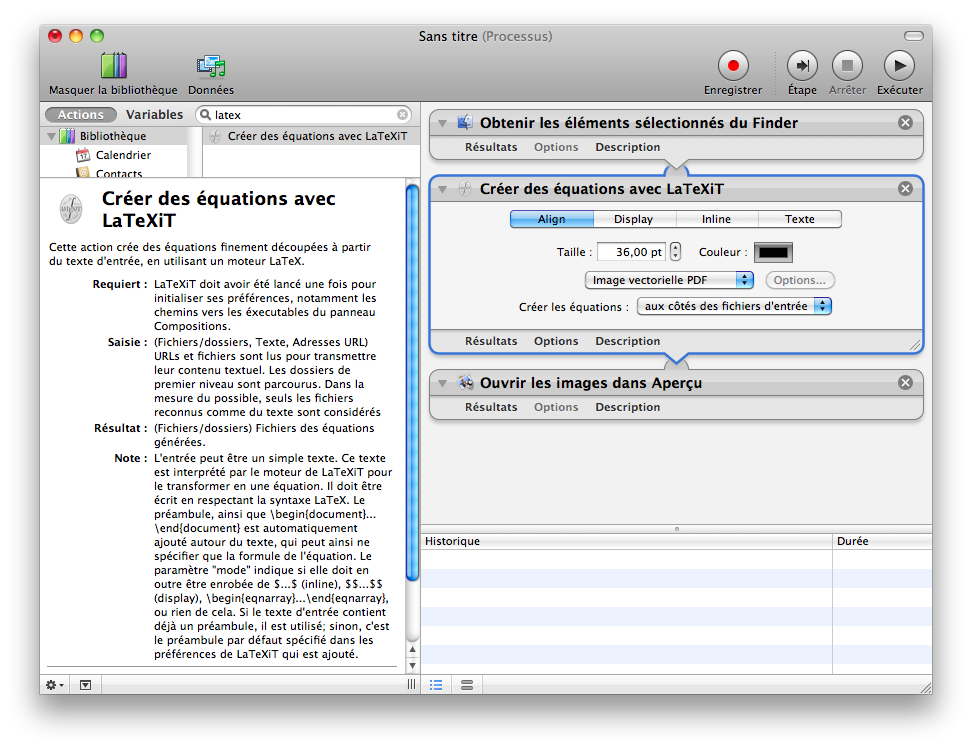Show the variables list view icon
The height and width of the screenshot is (749, 972).
pyautogui.click(x=467, y=685)
